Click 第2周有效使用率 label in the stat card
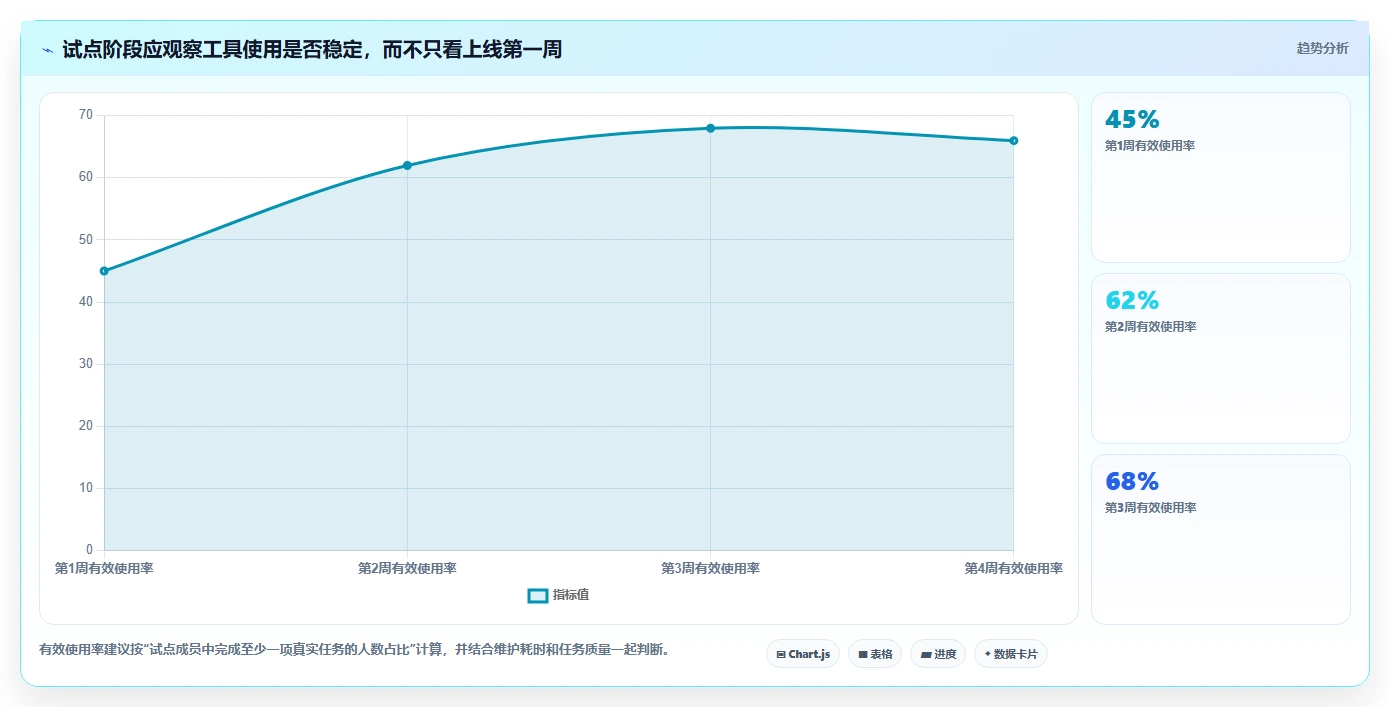The height and width of the screenshot is (707, 1390). coord(1150,327)
